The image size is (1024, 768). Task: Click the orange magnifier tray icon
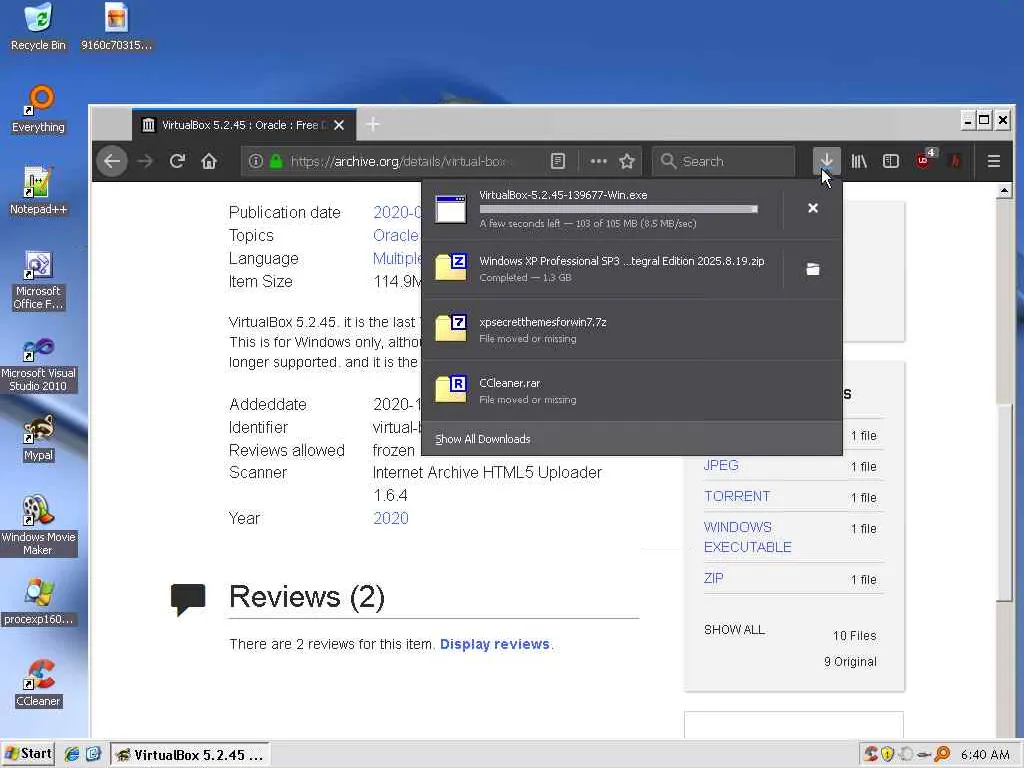click(942, 754)
